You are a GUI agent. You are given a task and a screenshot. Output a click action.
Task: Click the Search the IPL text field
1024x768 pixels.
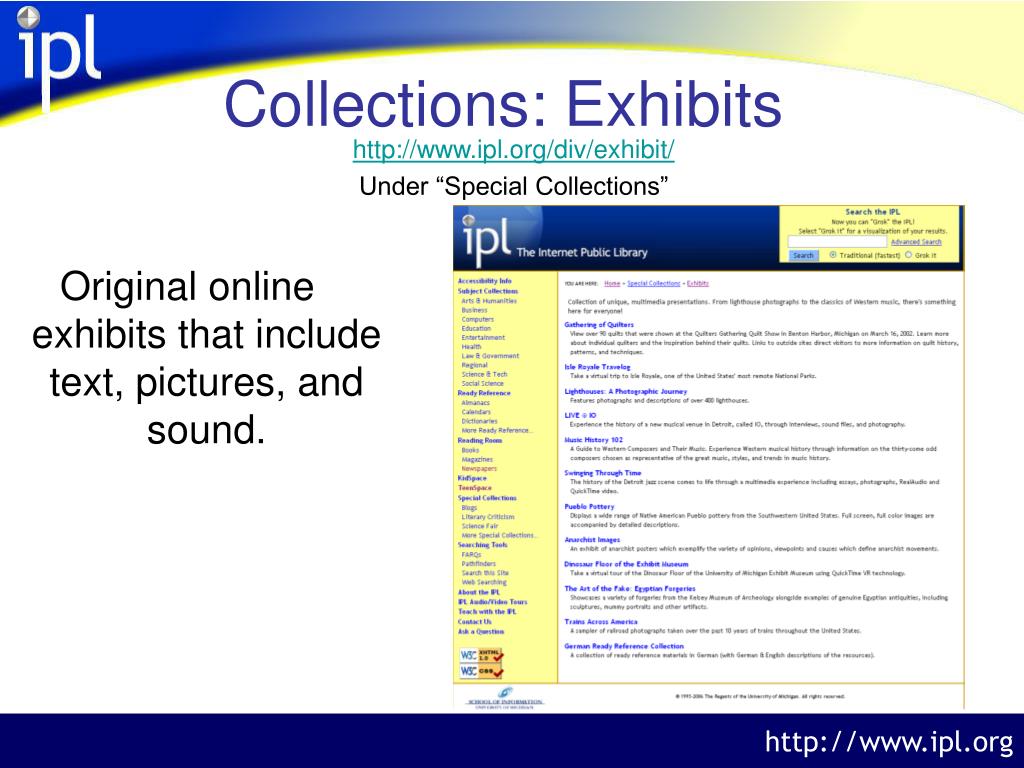[837, 242]
